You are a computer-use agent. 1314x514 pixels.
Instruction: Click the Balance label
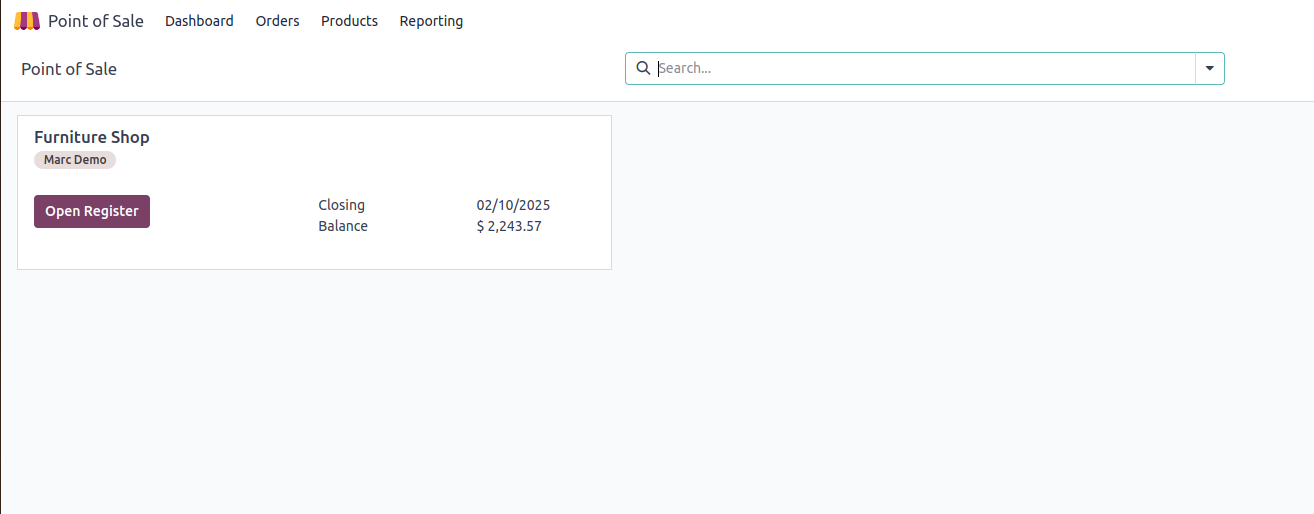pyautogui.click(x=343, y=226)
